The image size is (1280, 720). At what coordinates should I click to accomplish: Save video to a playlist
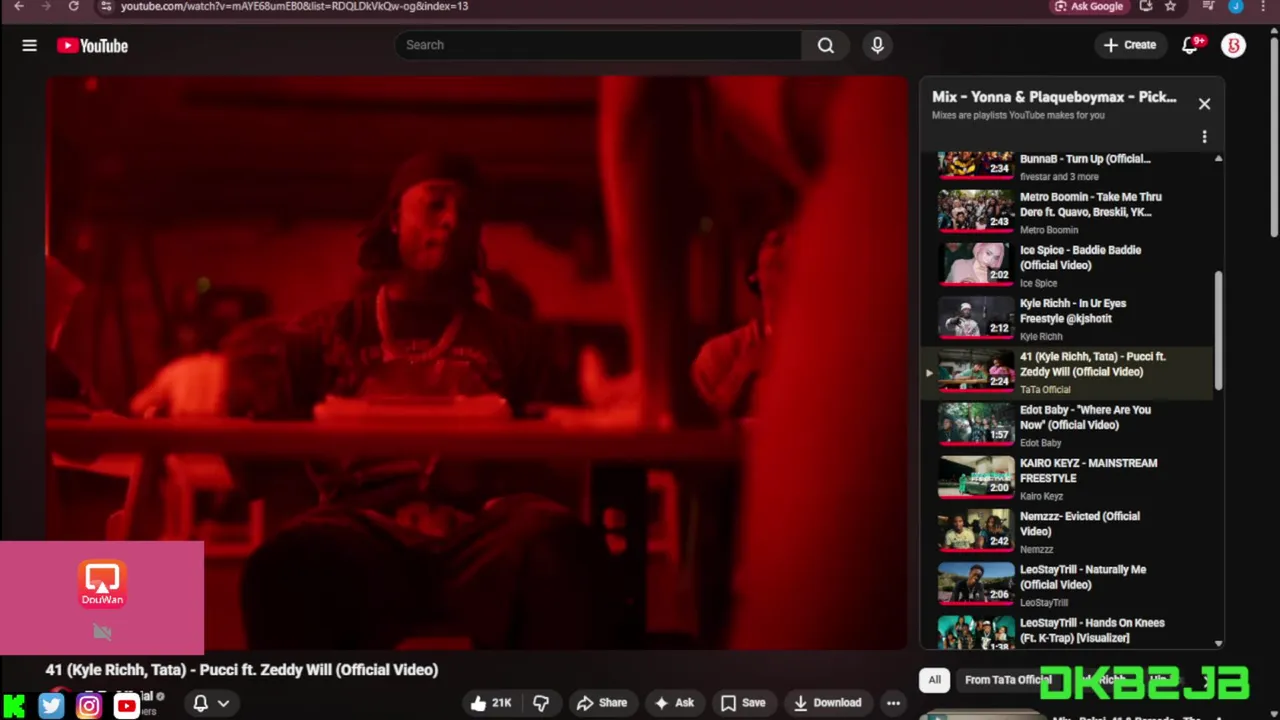pyautogui.click(x=743, y=703)
